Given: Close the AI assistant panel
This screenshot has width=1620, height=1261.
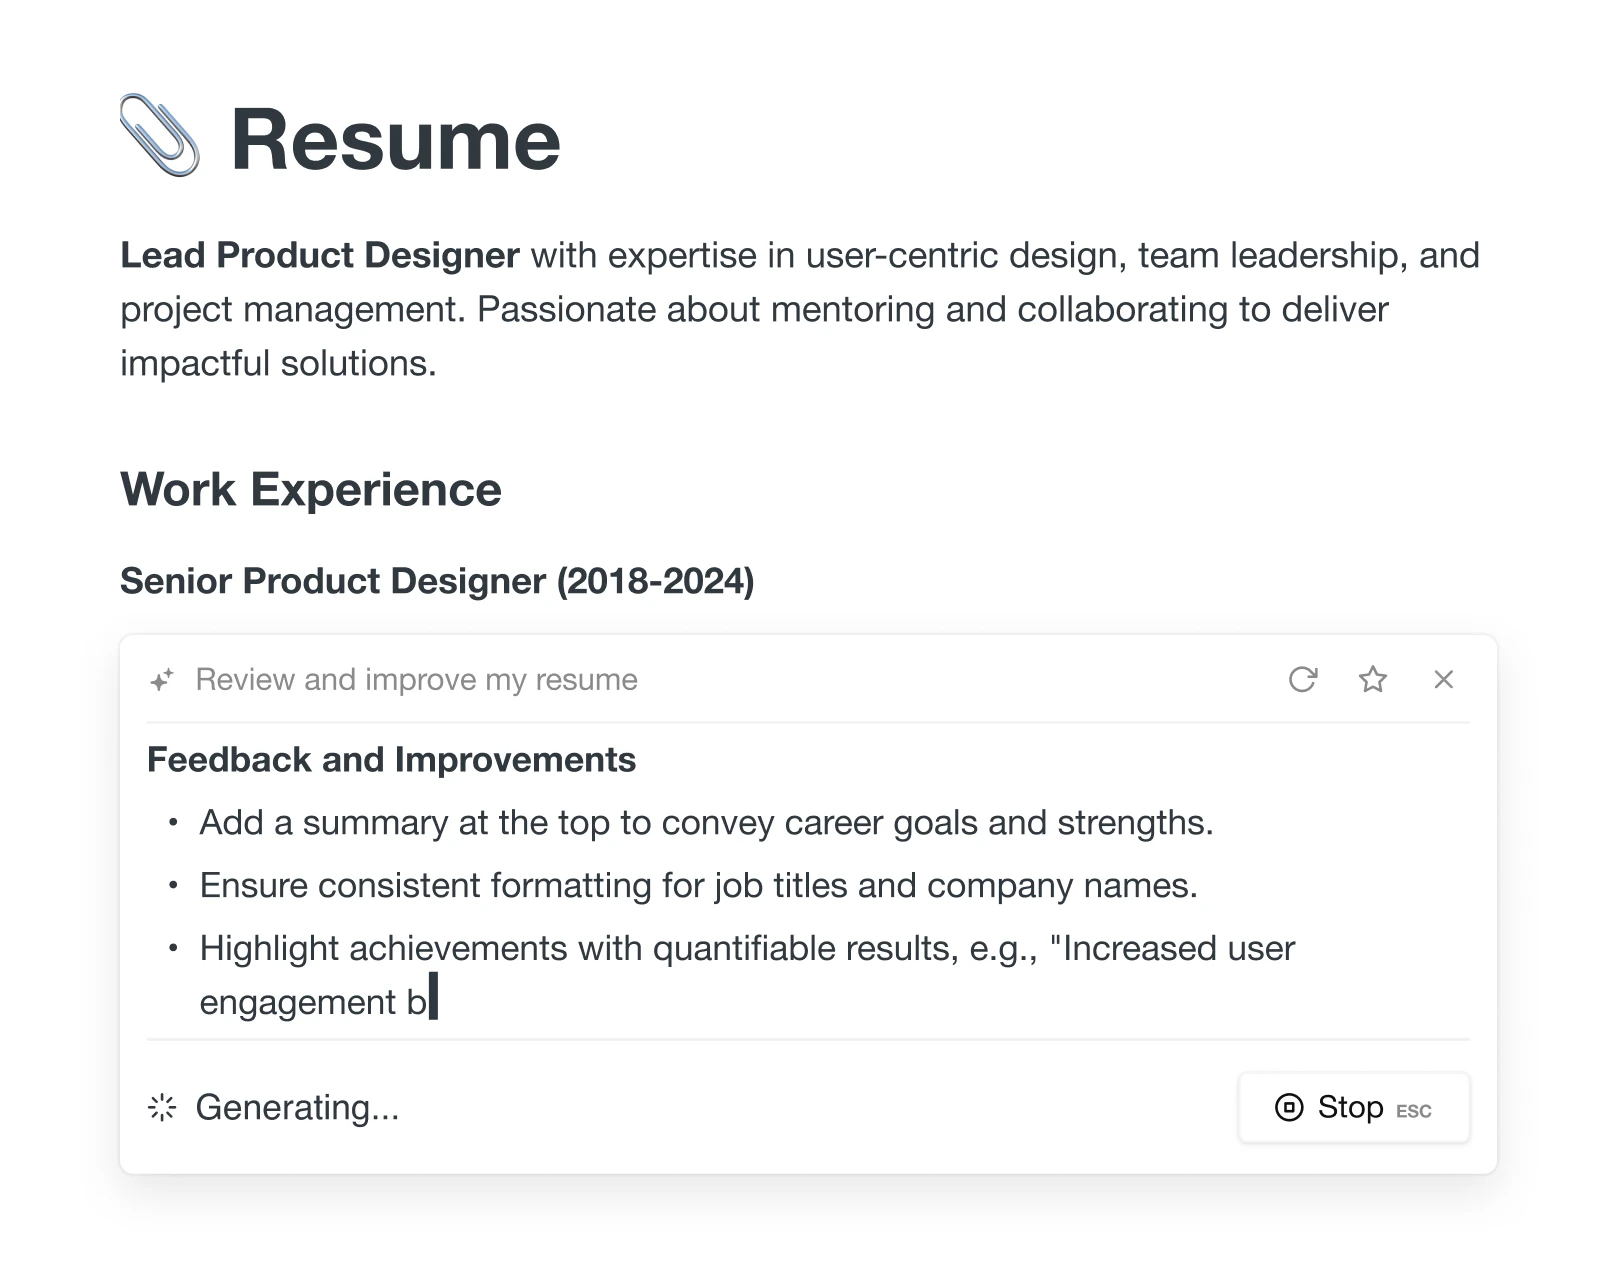Looking at the screenshot, I should point(1443,680).
